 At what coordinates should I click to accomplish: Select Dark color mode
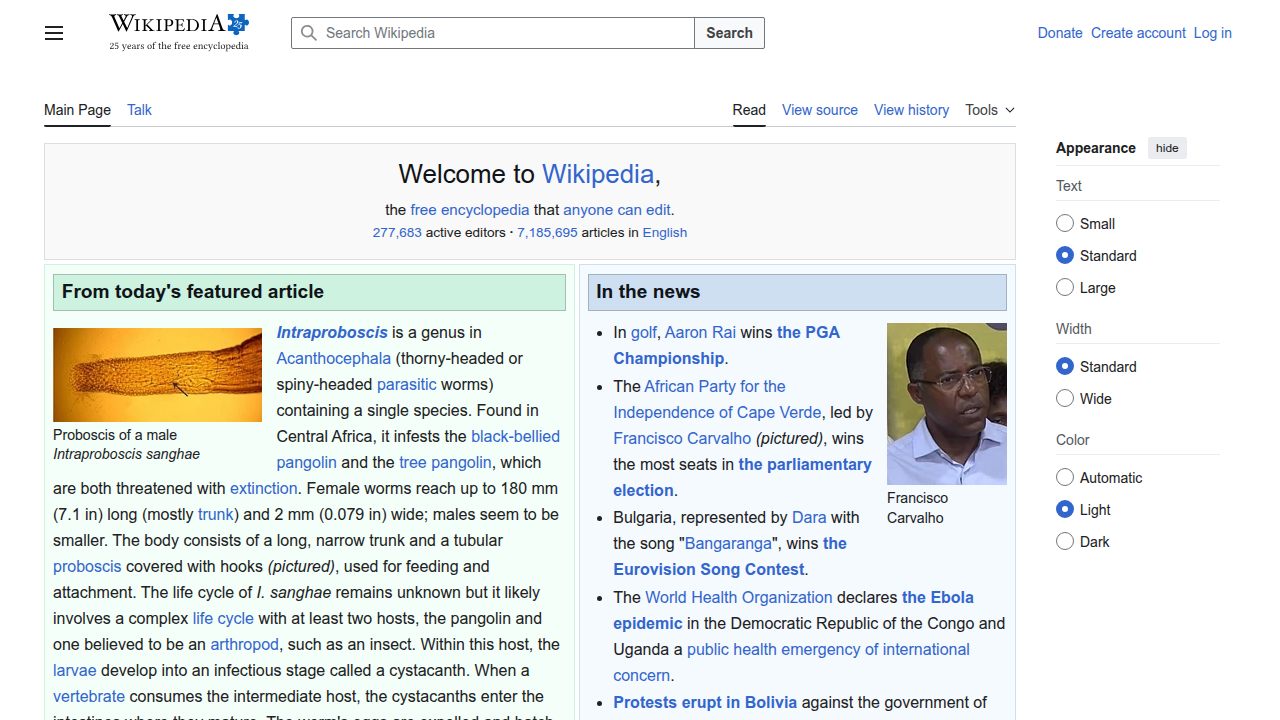click(x=1065, y=541)
